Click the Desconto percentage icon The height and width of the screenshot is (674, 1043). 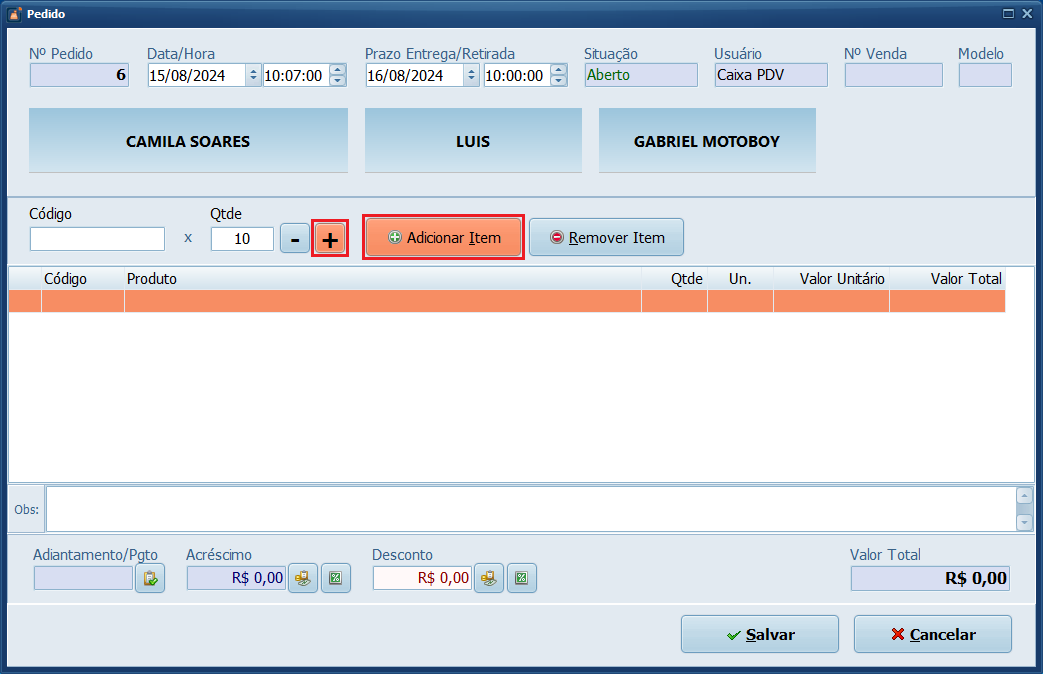(x=522, y=578)
